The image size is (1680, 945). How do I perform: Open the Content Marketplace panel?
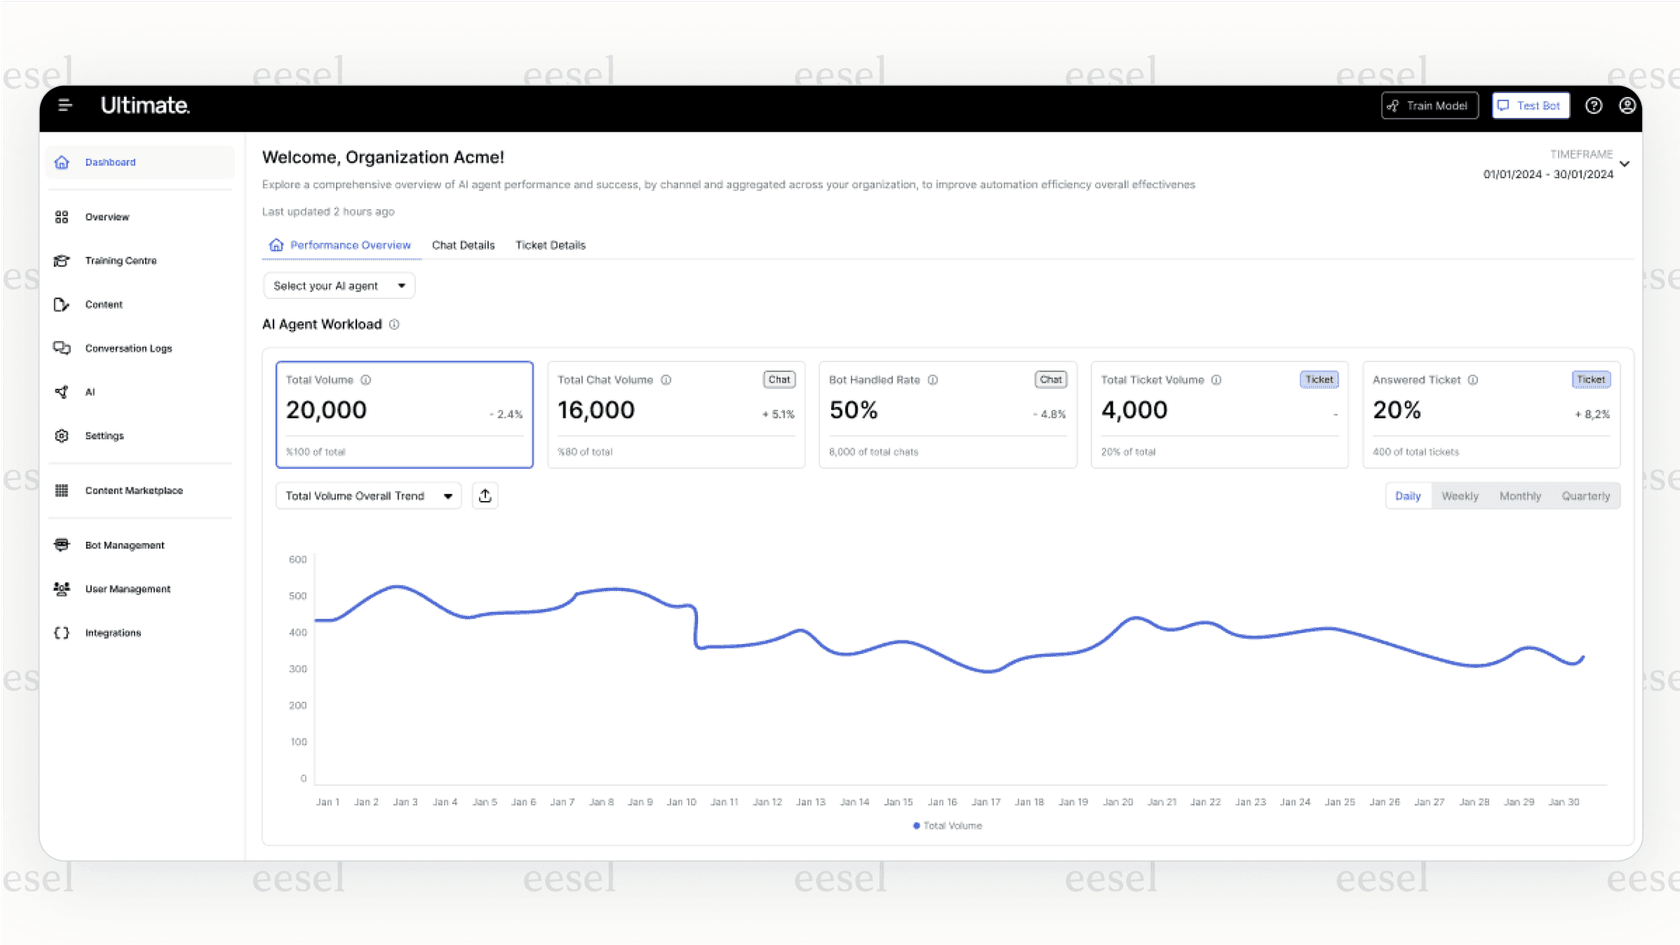tap(134, 490)
